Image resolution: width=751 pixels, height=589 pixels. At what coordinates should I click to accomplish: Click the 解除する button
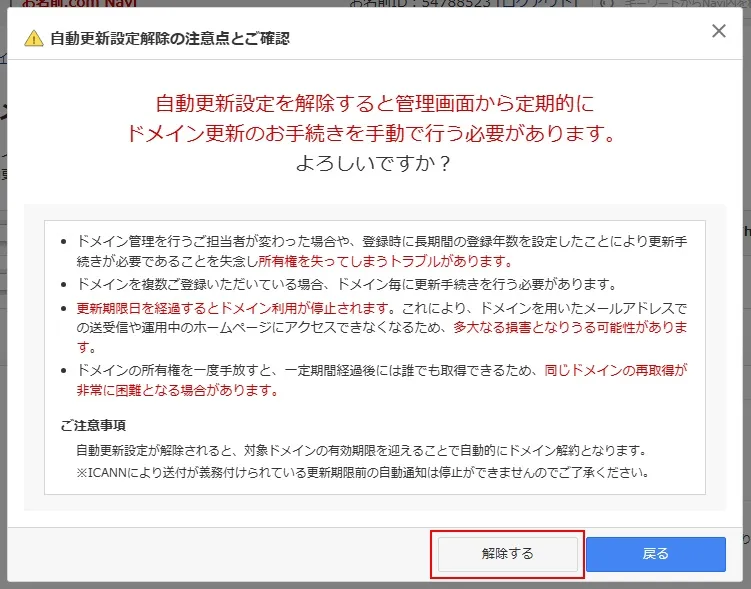point(508,554)
